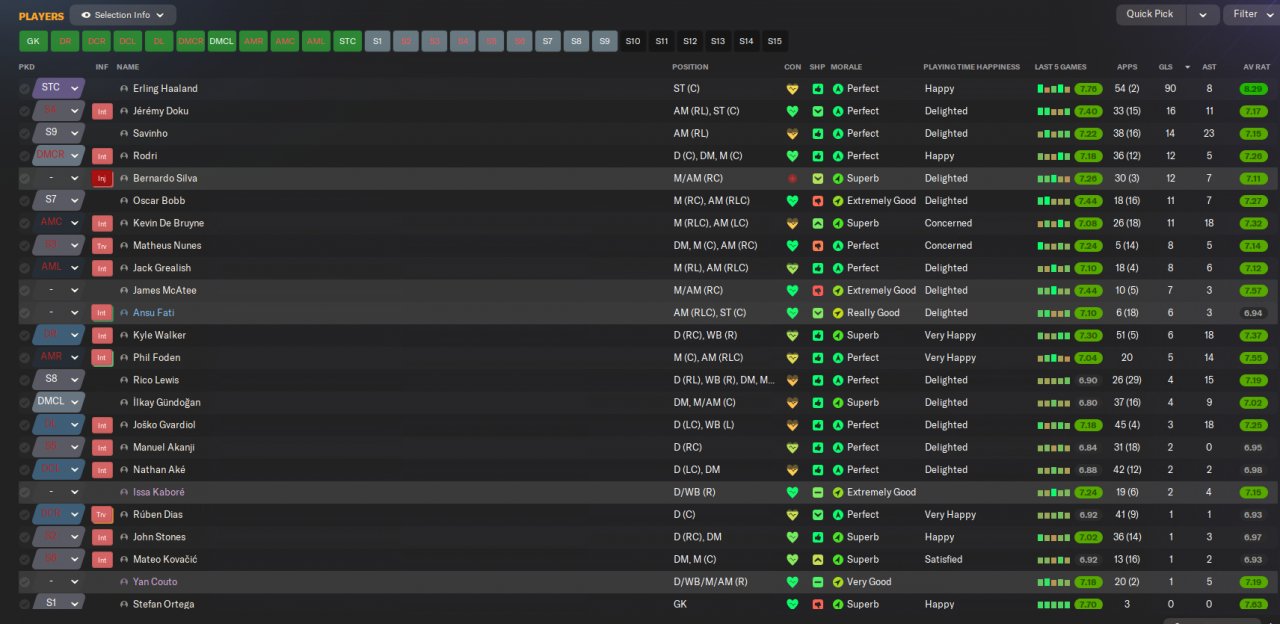Viewport: 1280px width, 624px height.
Task: Click Ansu Fati's Really Good morale icon
Action: (838, 313)
